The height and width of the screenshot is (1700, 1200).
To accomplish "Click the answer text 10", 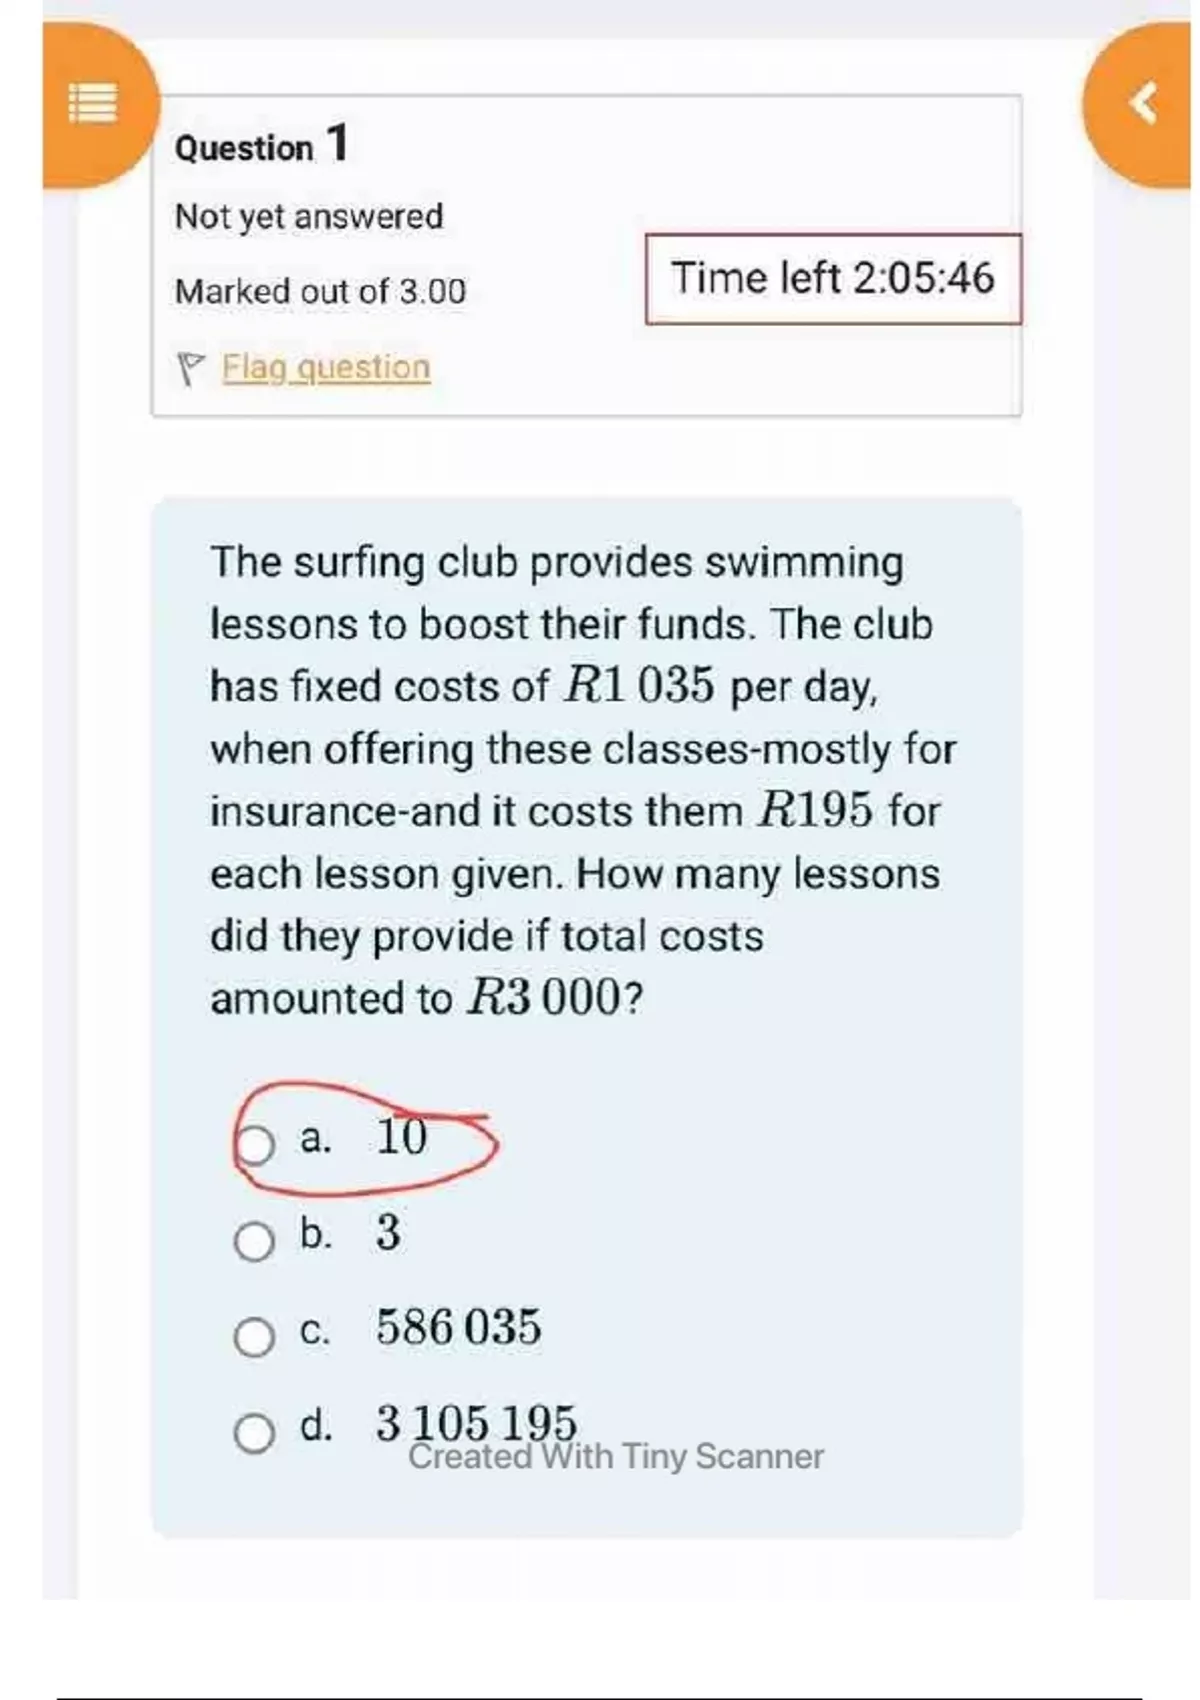I will (402, 1137).
